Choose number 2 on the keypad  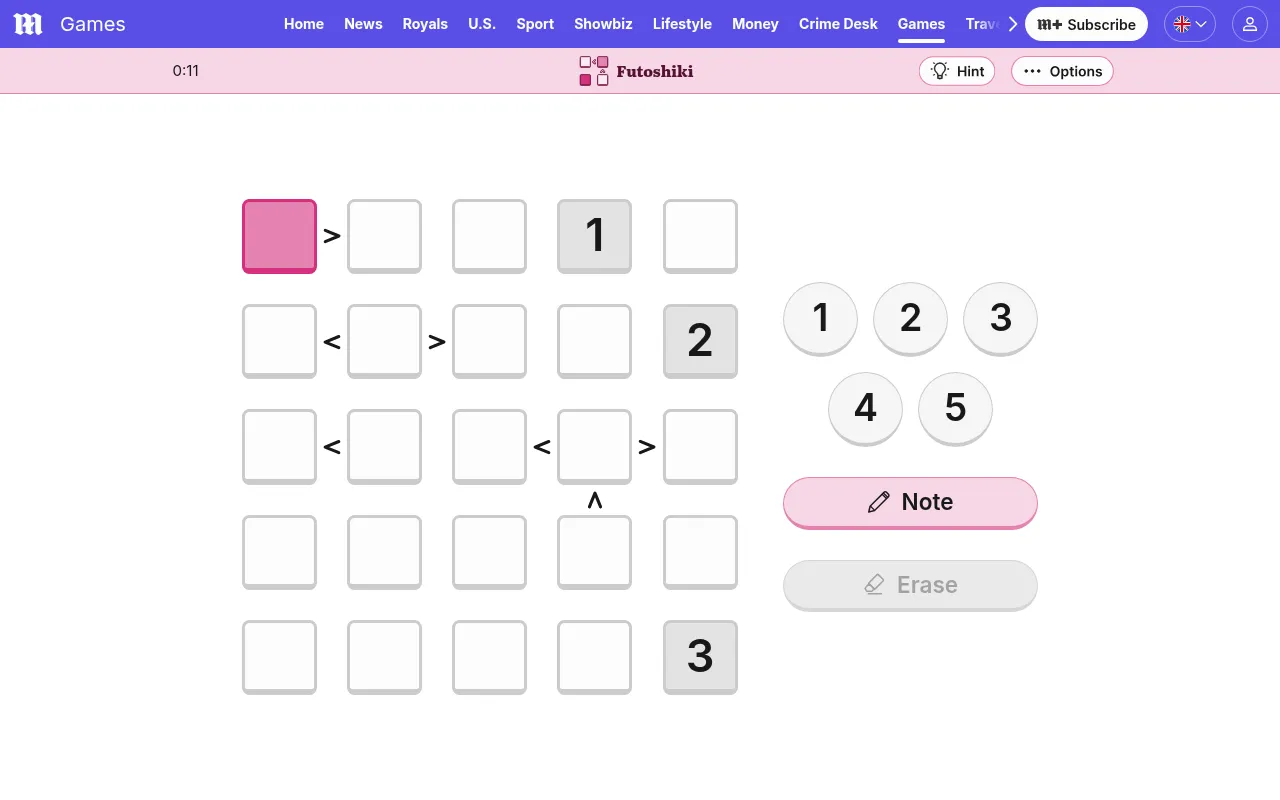[910, 318]
